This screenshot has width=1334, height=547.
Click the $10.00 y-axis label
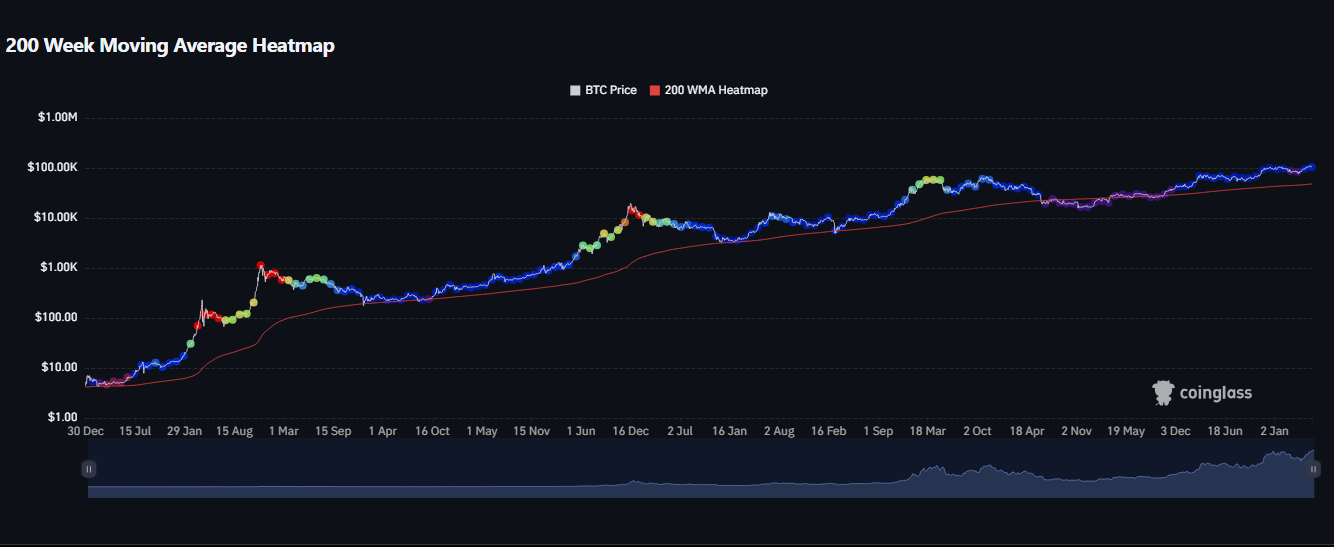[59, 367]
